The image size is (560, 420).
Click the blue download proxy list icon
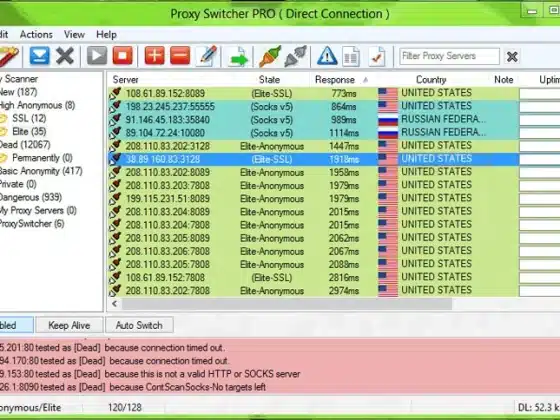[39, 56]
